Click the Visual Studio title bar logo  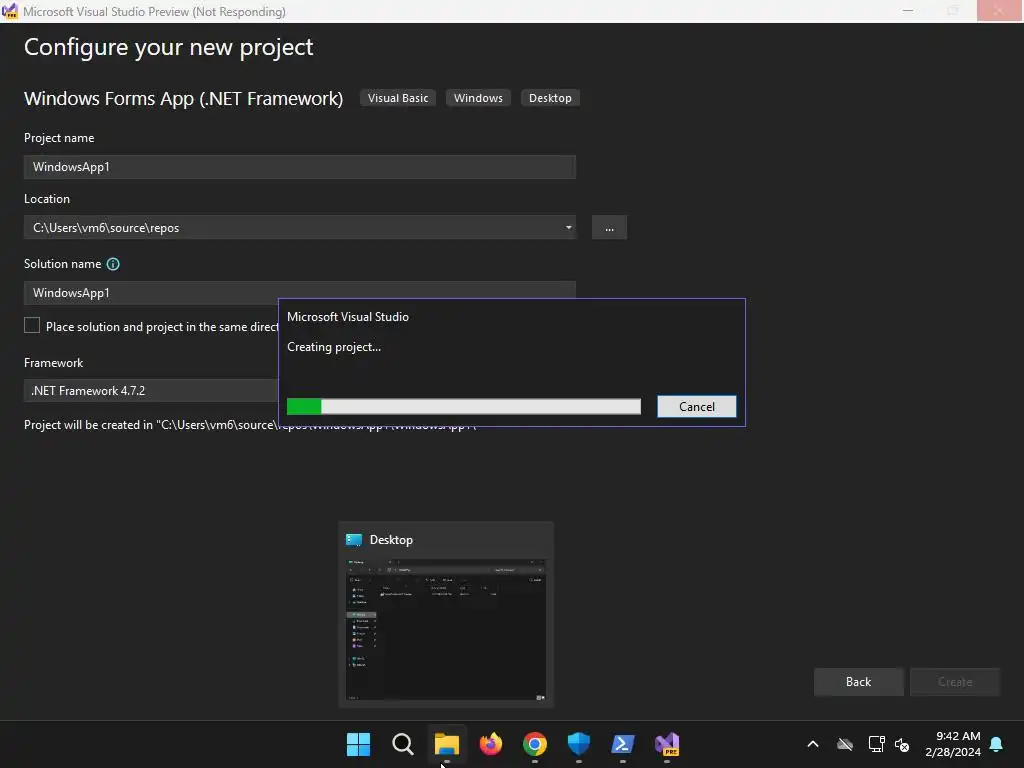(10, 11)
